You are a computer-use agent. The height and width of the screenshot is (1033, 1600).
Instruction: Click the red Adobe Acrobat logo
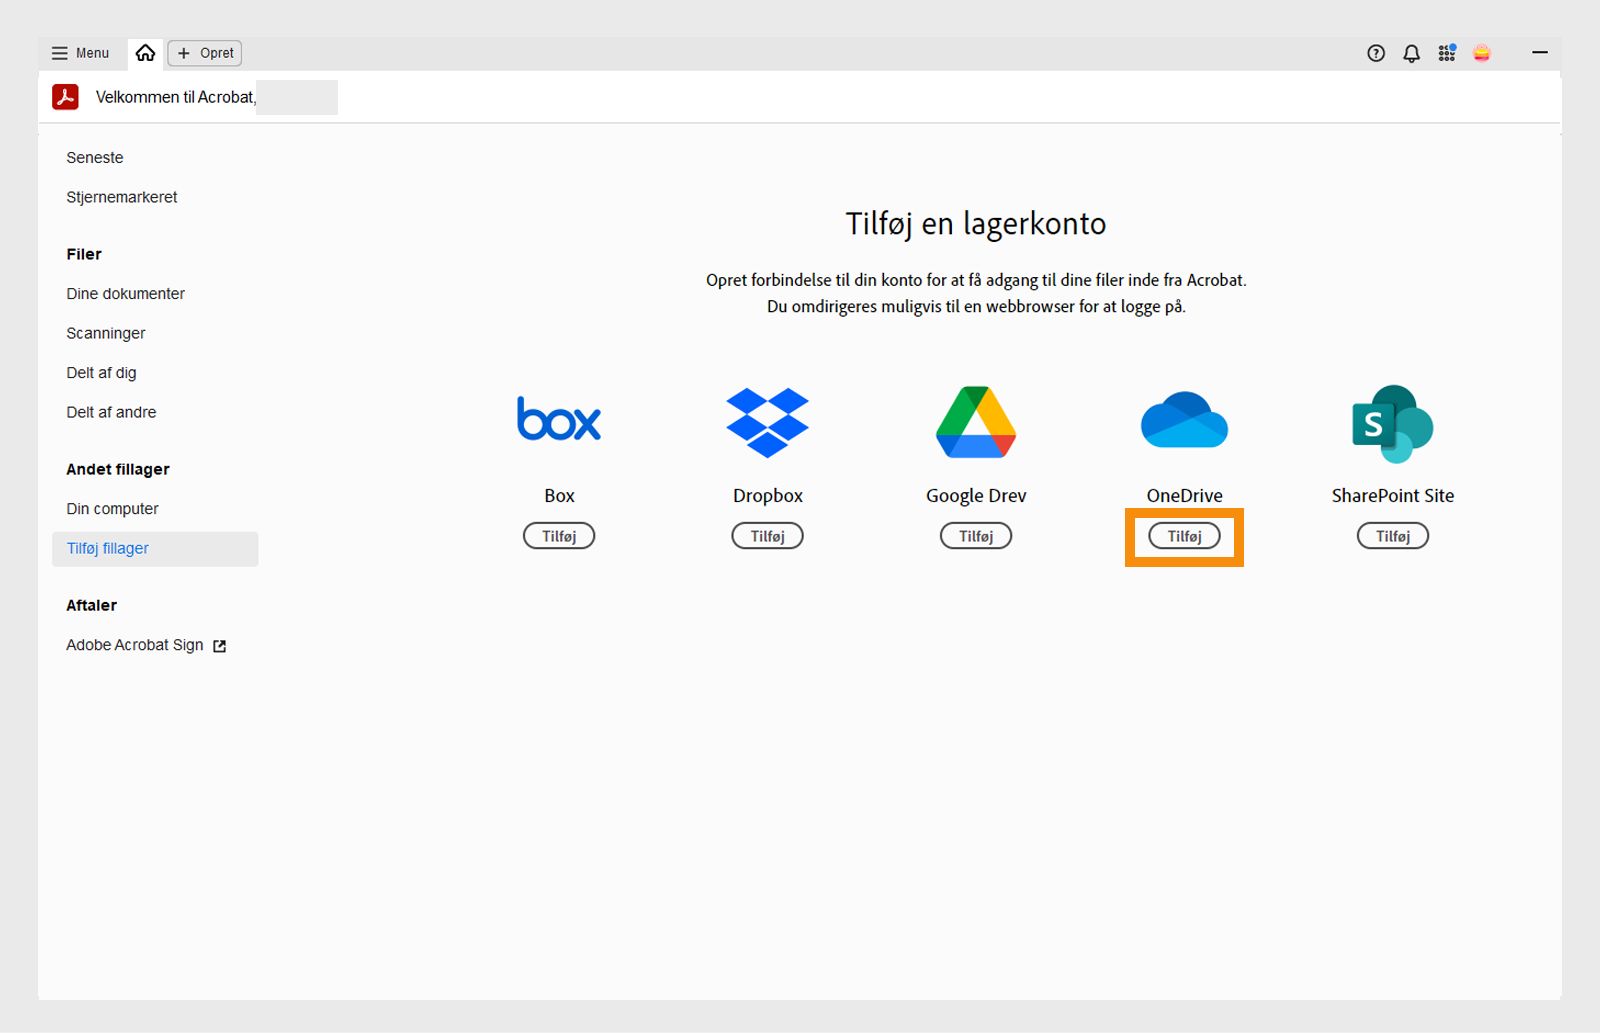click(x=64, y=97)
